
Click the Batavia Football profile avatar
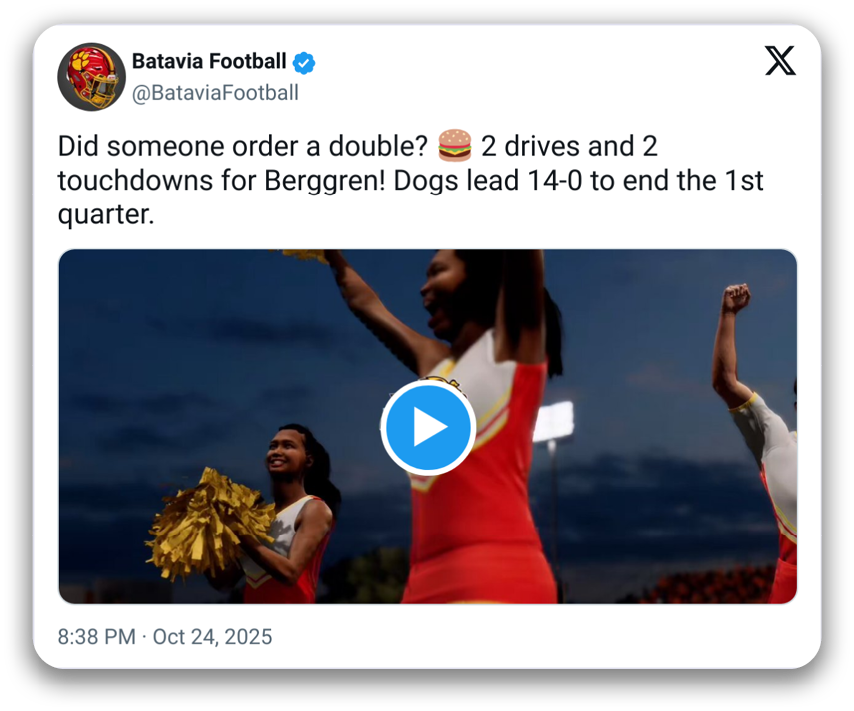click(91, 77)
